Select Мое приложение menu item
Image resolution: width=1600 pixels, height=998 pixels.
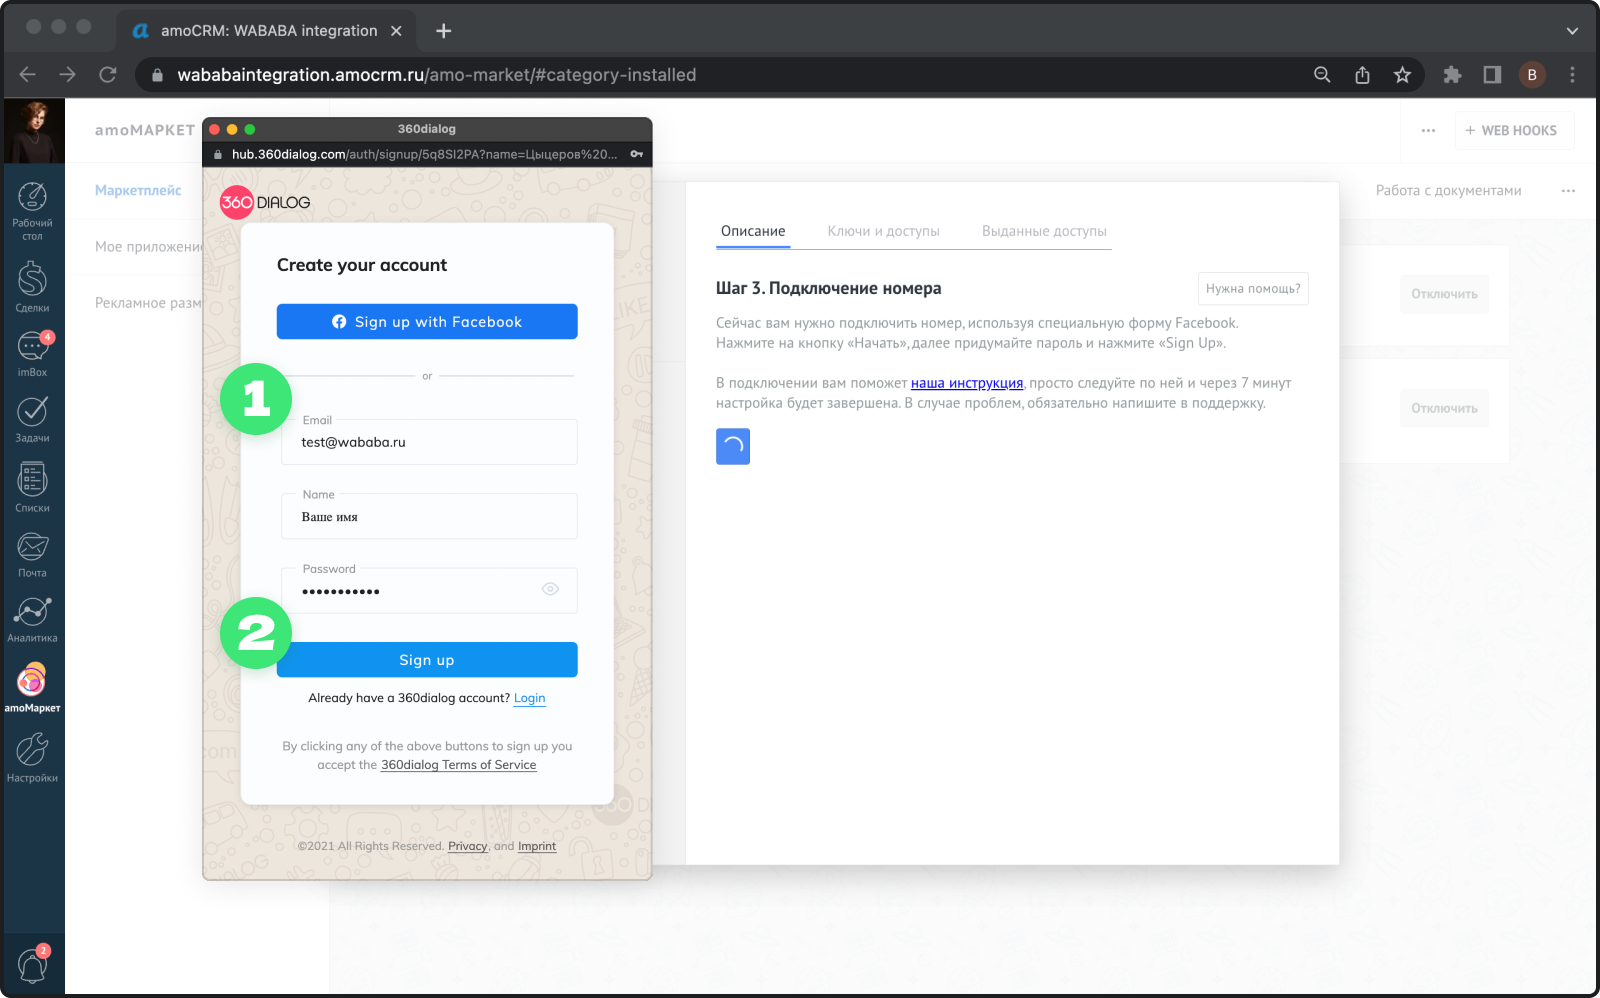149,246
